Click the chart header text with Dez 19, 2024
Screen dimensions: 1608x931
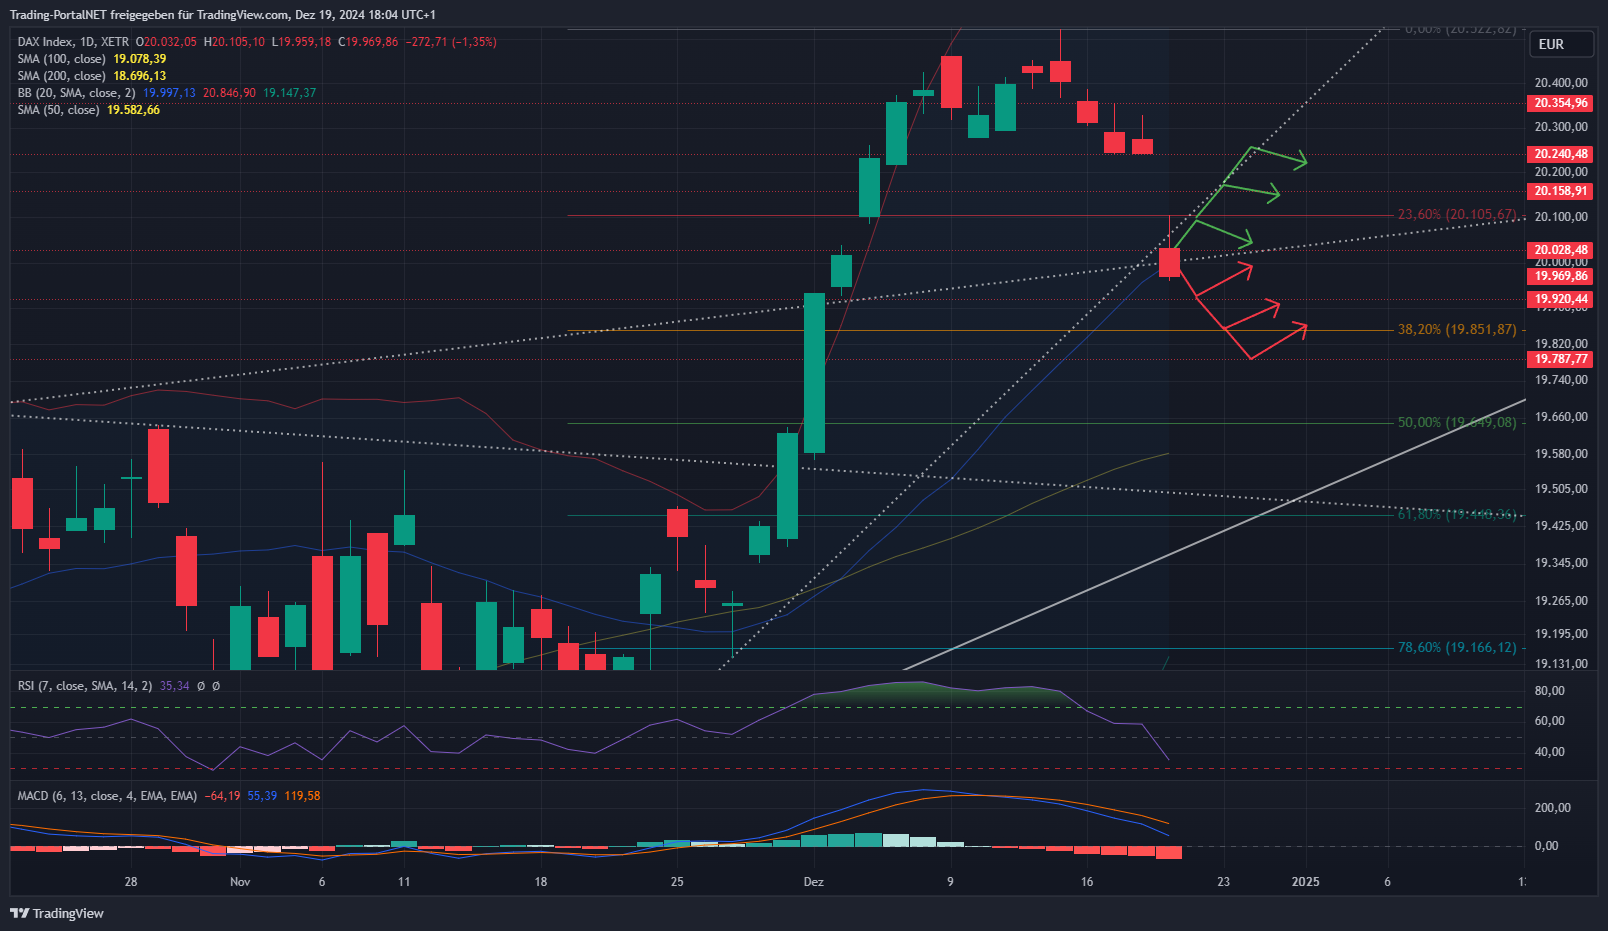(x=223, y=15)
